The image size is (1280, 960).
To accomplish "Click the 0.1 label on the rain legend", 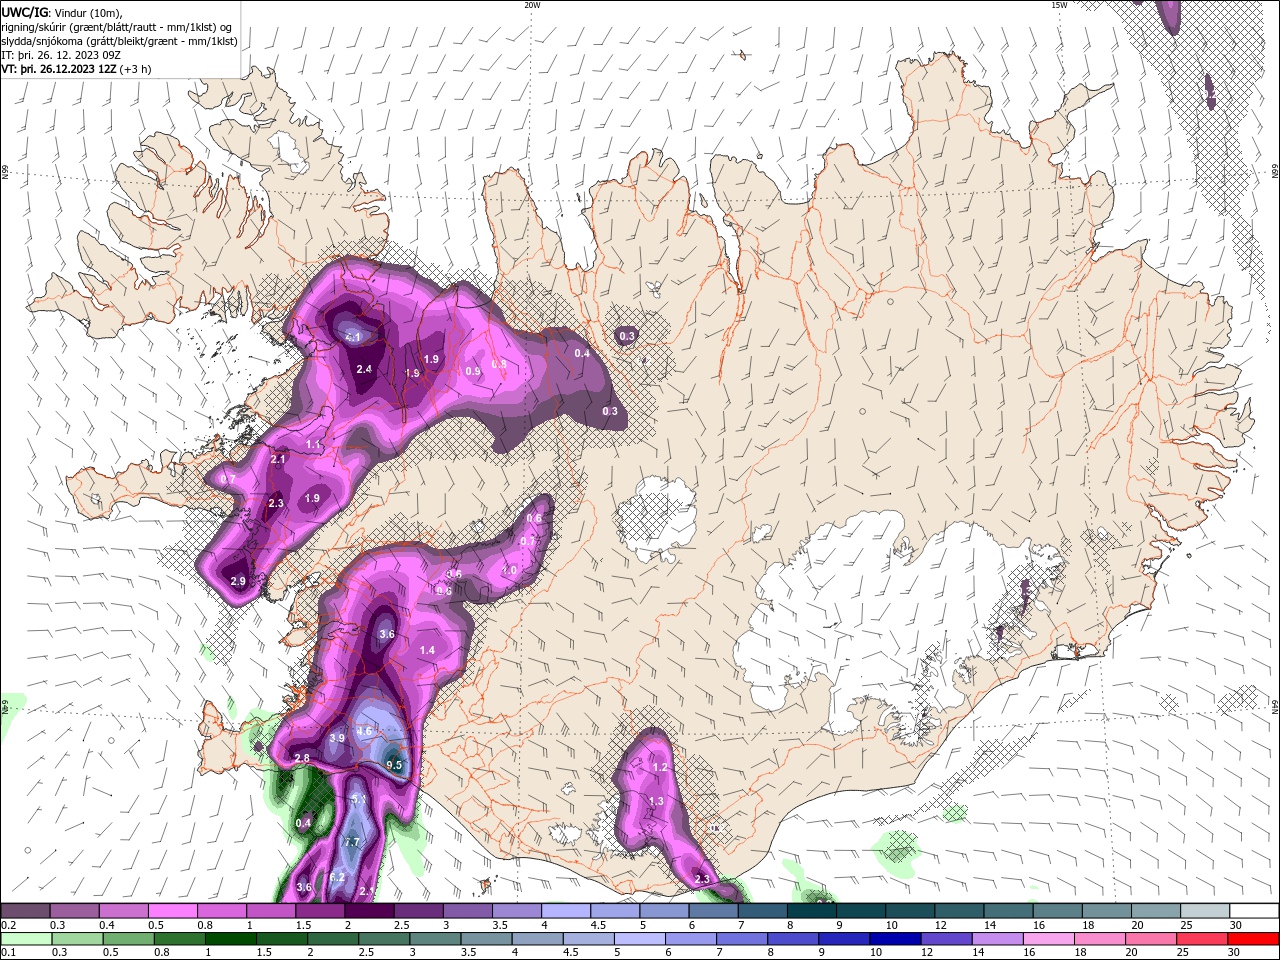I will point(7,953).
